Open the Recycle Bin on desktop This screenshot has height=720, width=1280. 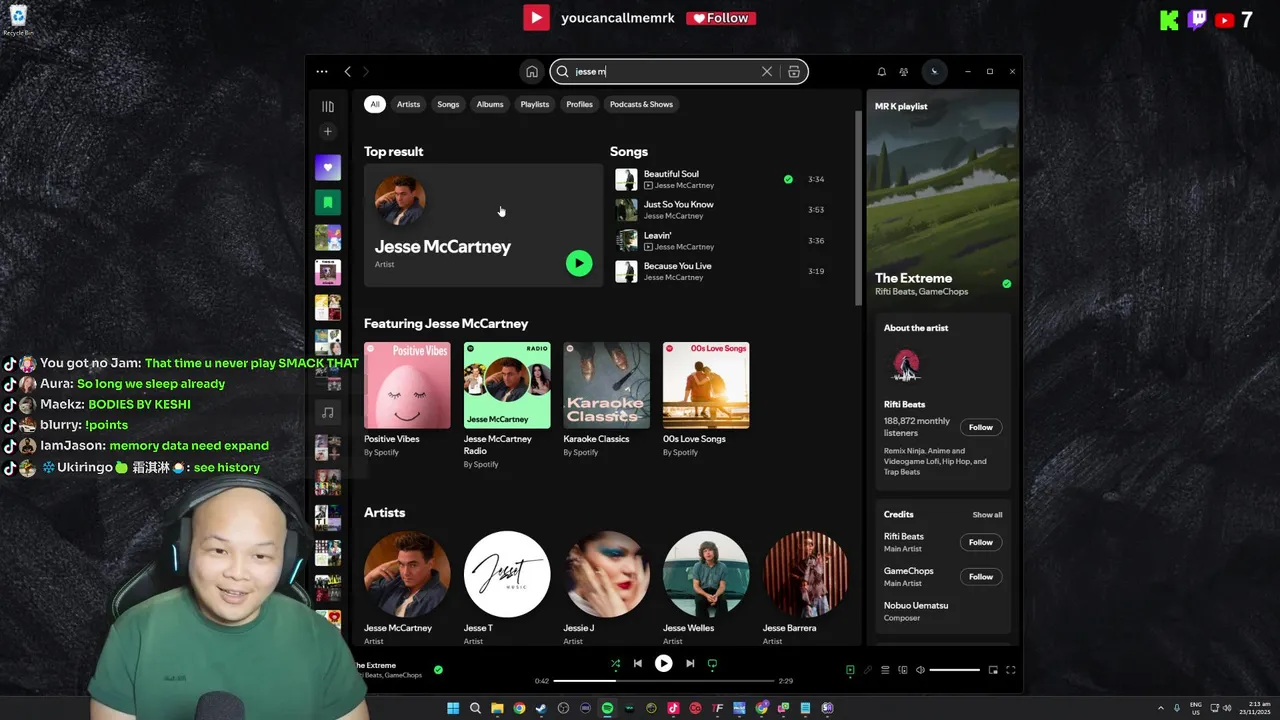point(18,21)
